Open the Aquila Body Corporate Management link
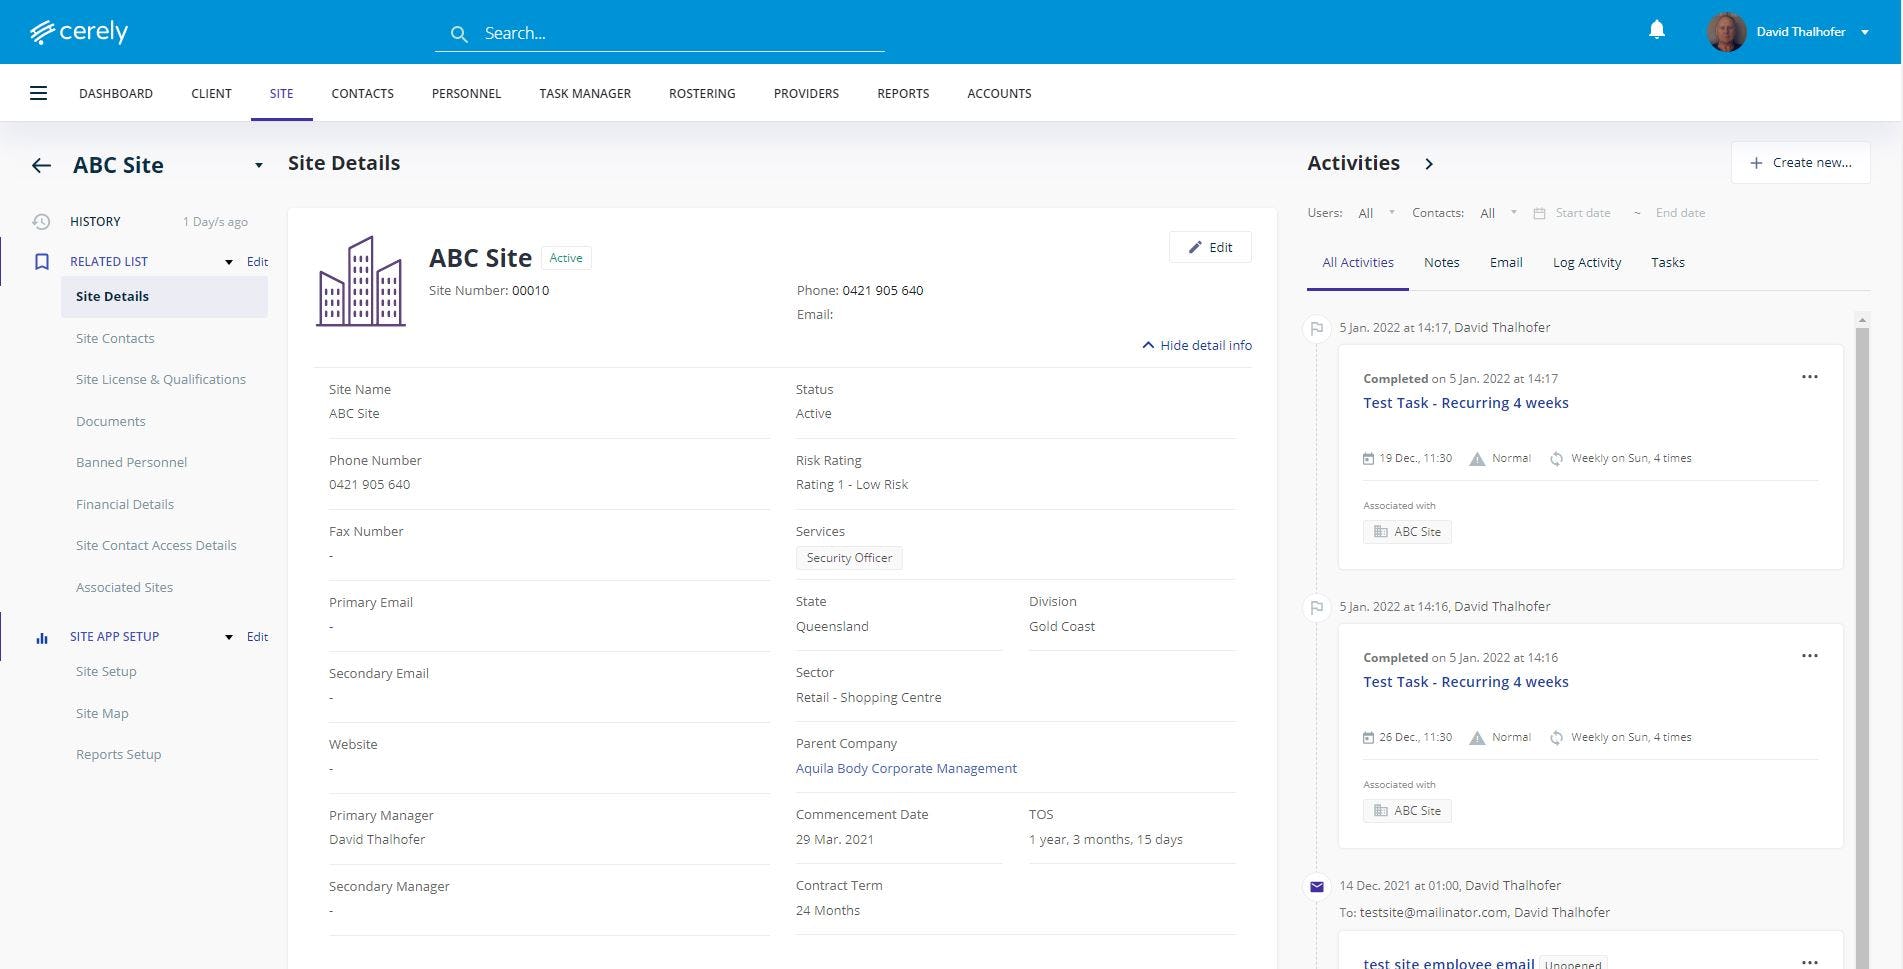The image size is (1903, 969). (906, 768)
